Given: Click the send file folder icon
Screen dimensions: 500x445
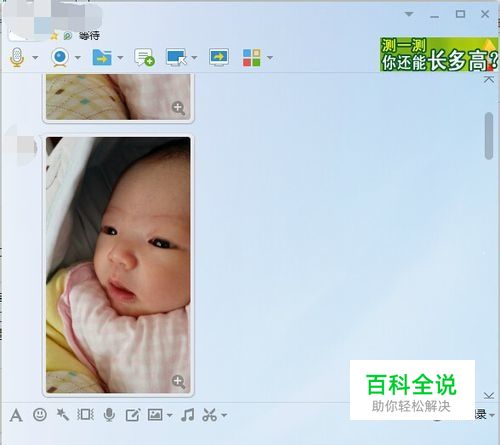Looking at the screenshot, I should [x=102, y=57].
